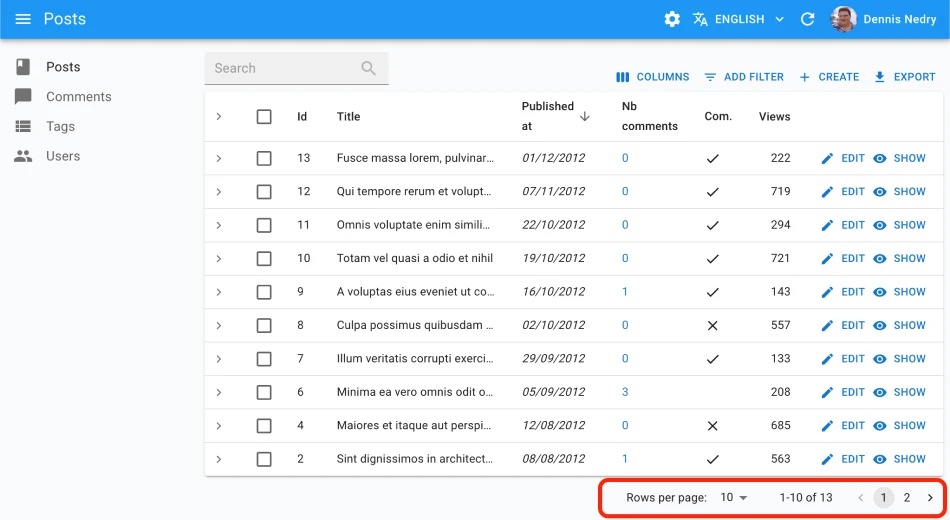Expand the row for post 10

pyautogui.click(x=219, y=258)
